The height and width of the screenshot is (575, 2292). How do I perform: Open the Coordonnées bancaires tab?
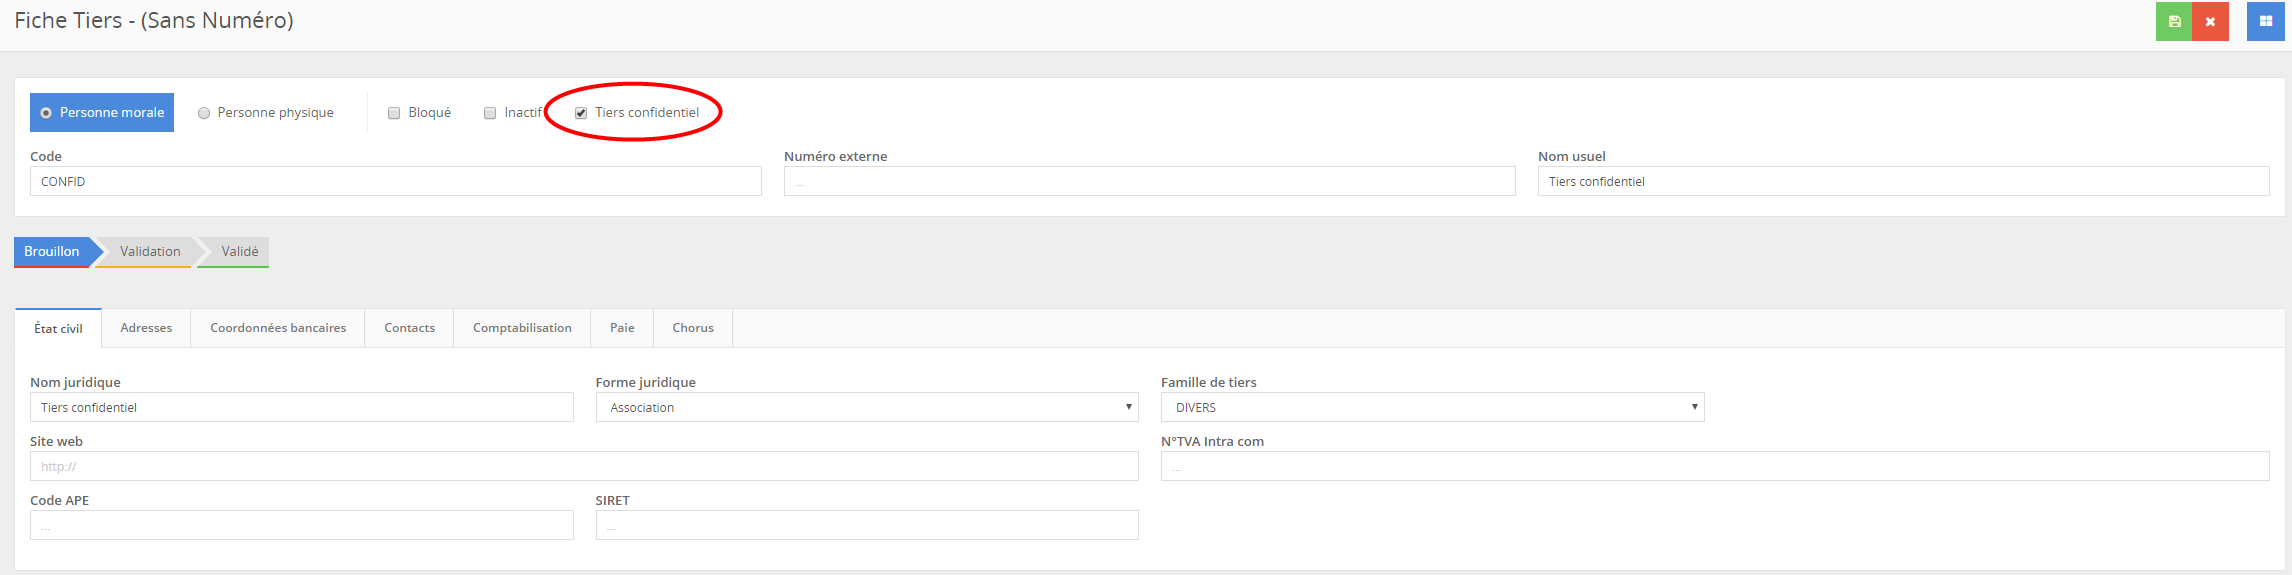coord(278,328)
